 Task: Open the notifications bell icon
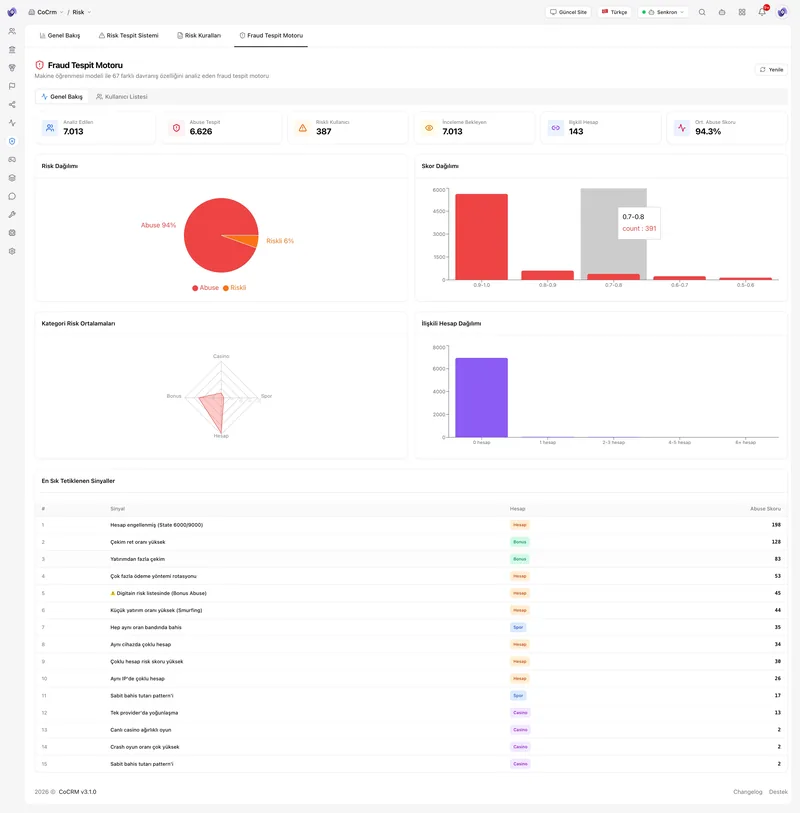(x=762, y=12)
